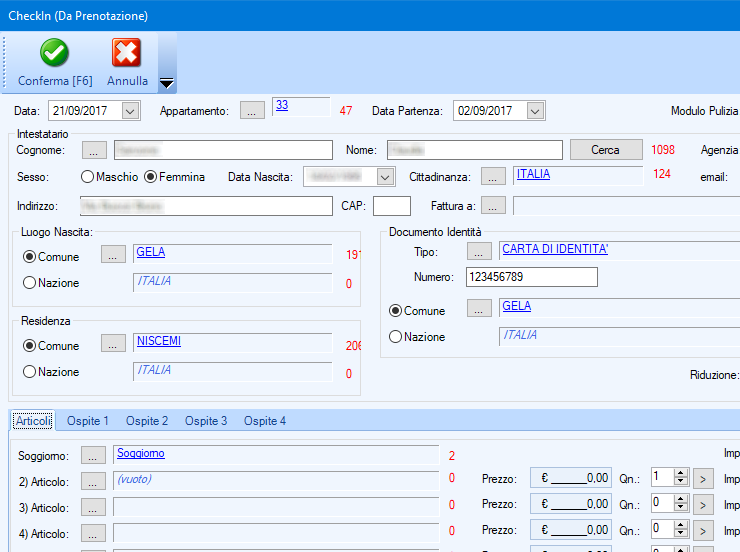Click the document Numero input field

(531, 277)
